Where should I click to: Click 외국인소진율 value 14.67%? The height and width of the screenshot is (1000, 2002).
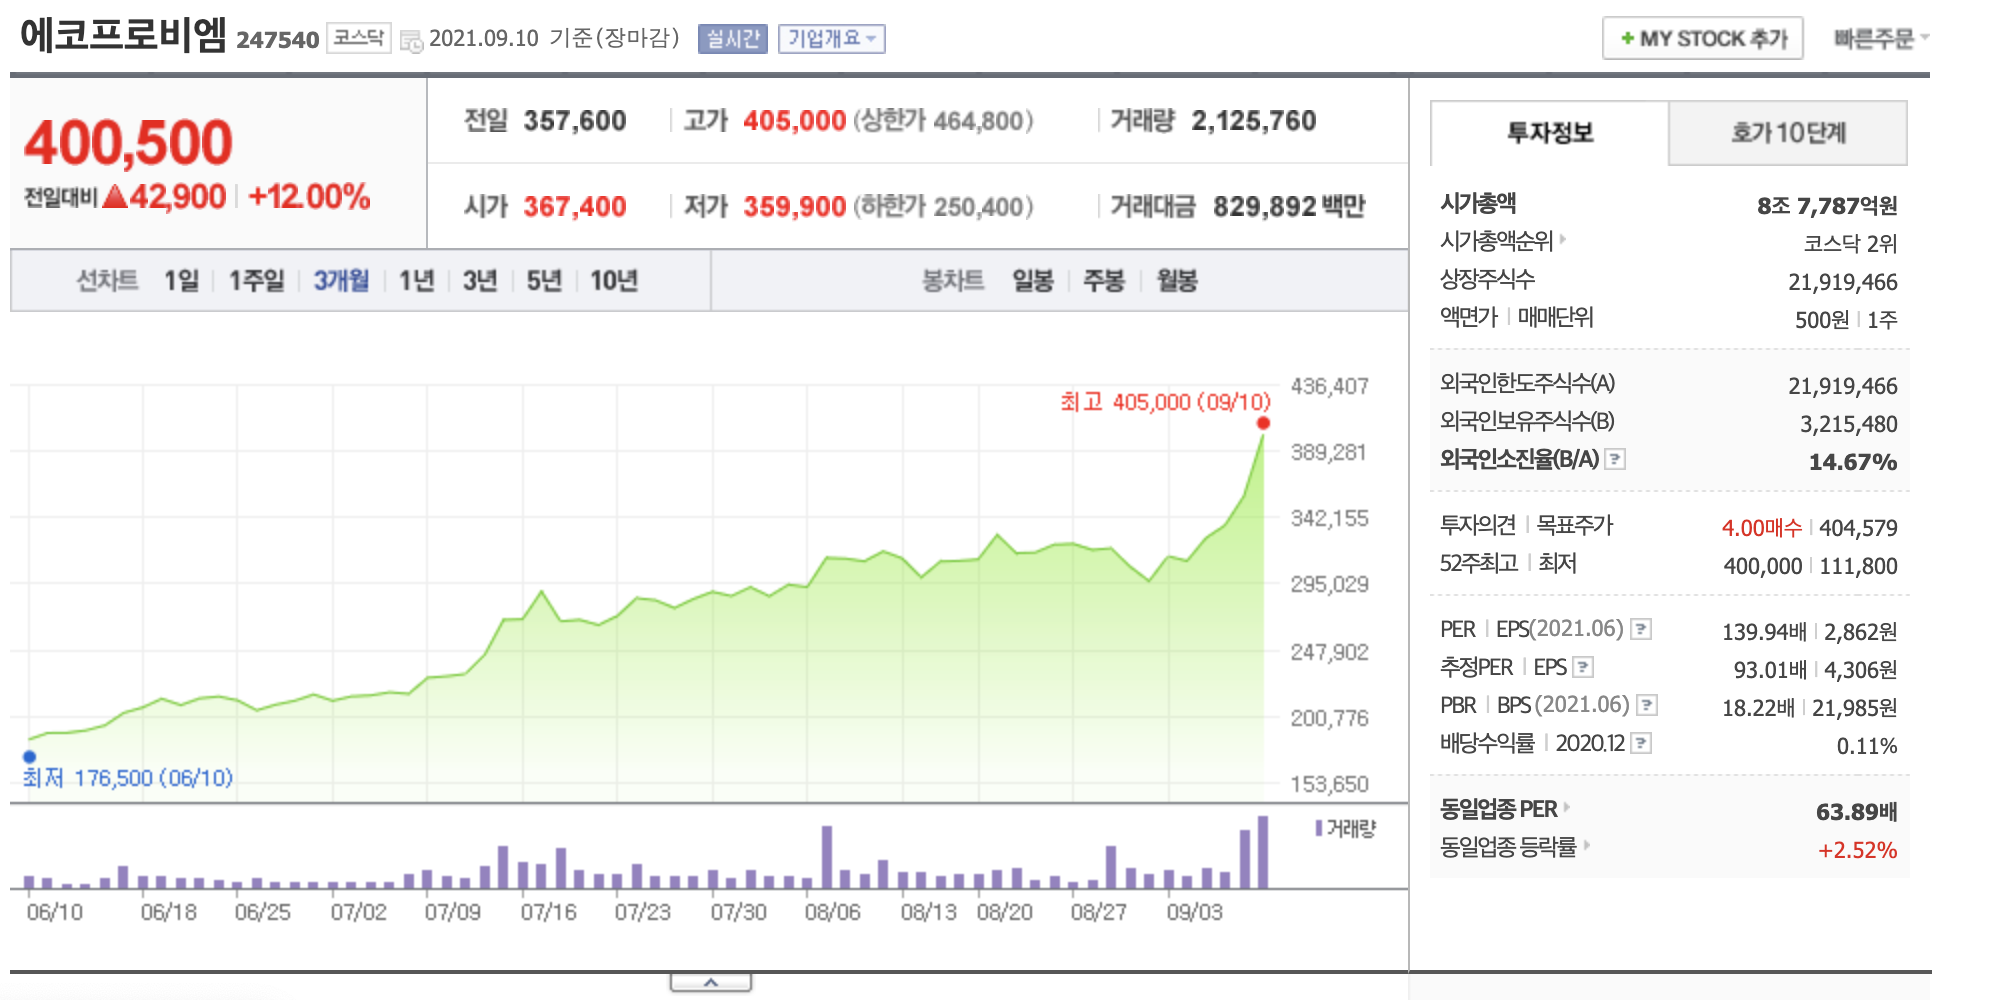[1853, 462]
